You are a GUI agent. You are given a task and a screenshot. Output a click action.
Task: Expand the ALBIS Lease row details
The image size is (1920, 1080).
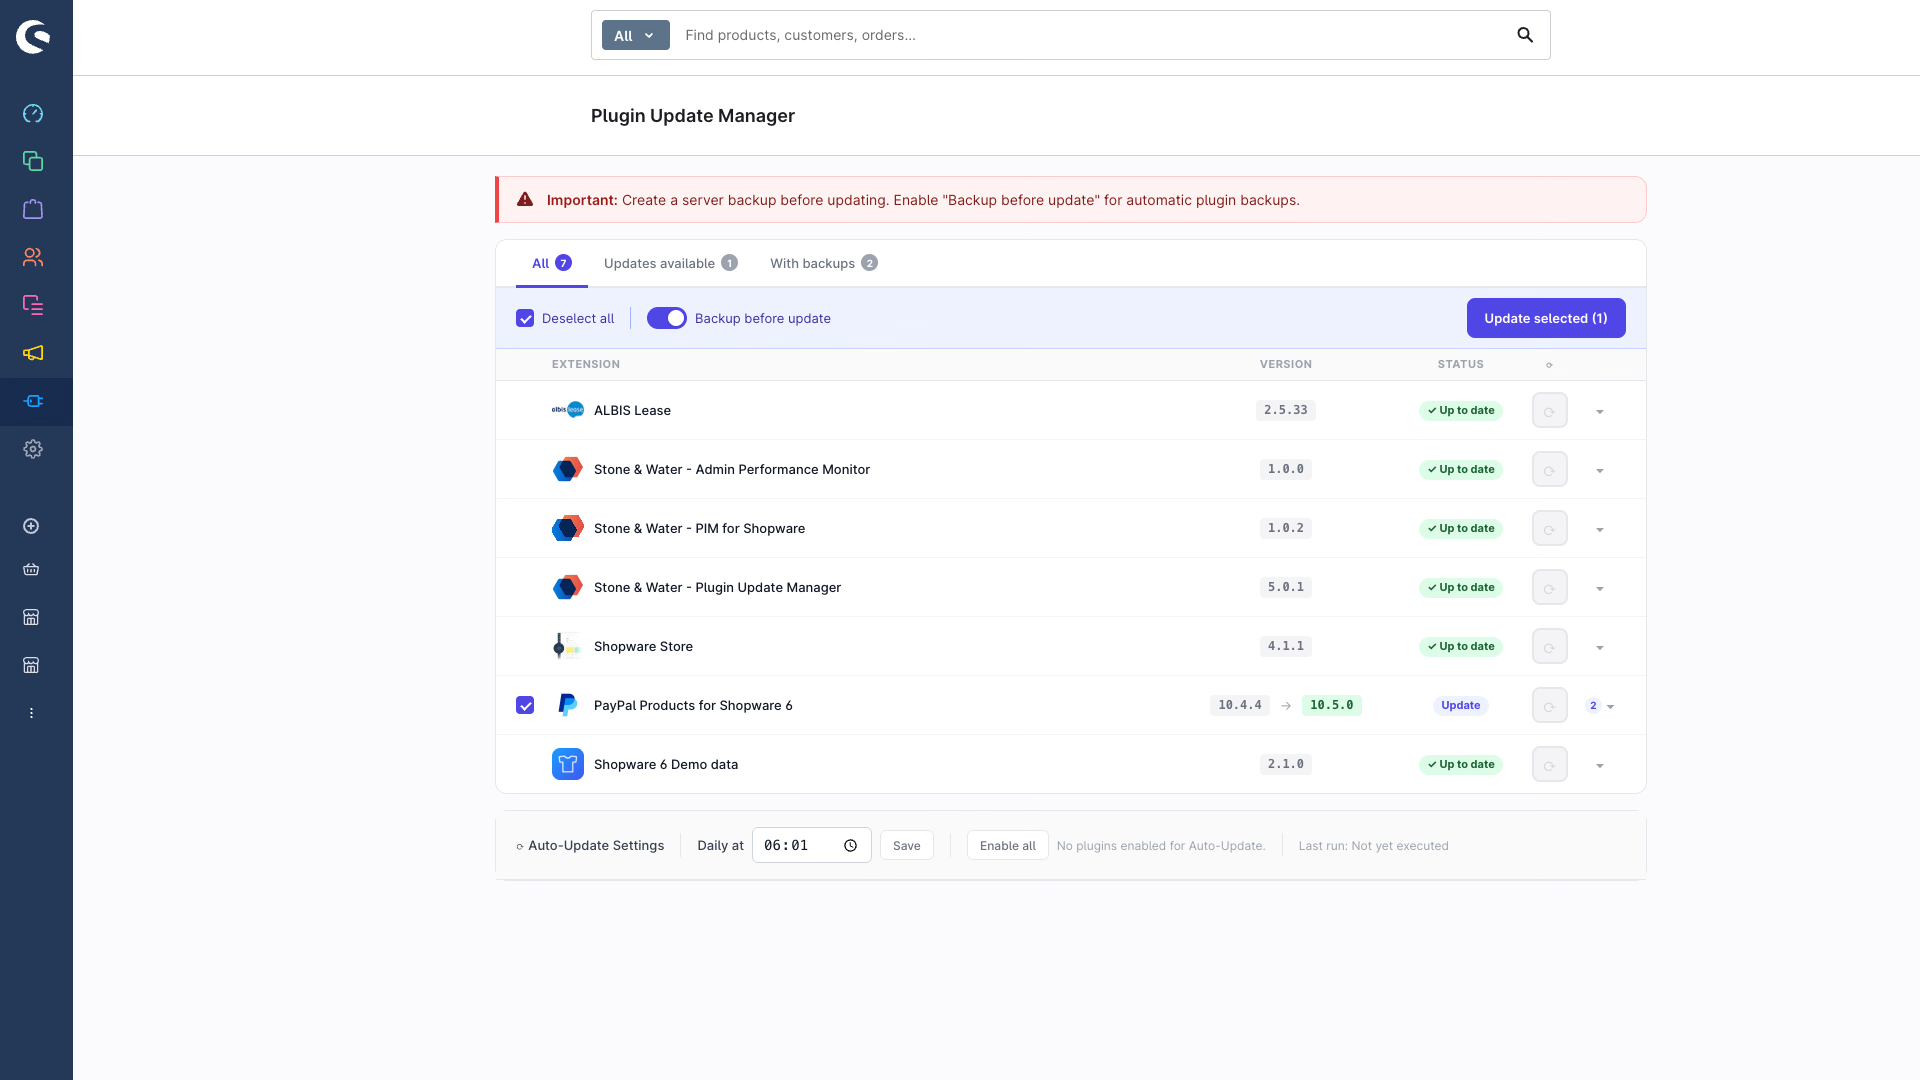pyautogui.click(x=1600, y=412)
